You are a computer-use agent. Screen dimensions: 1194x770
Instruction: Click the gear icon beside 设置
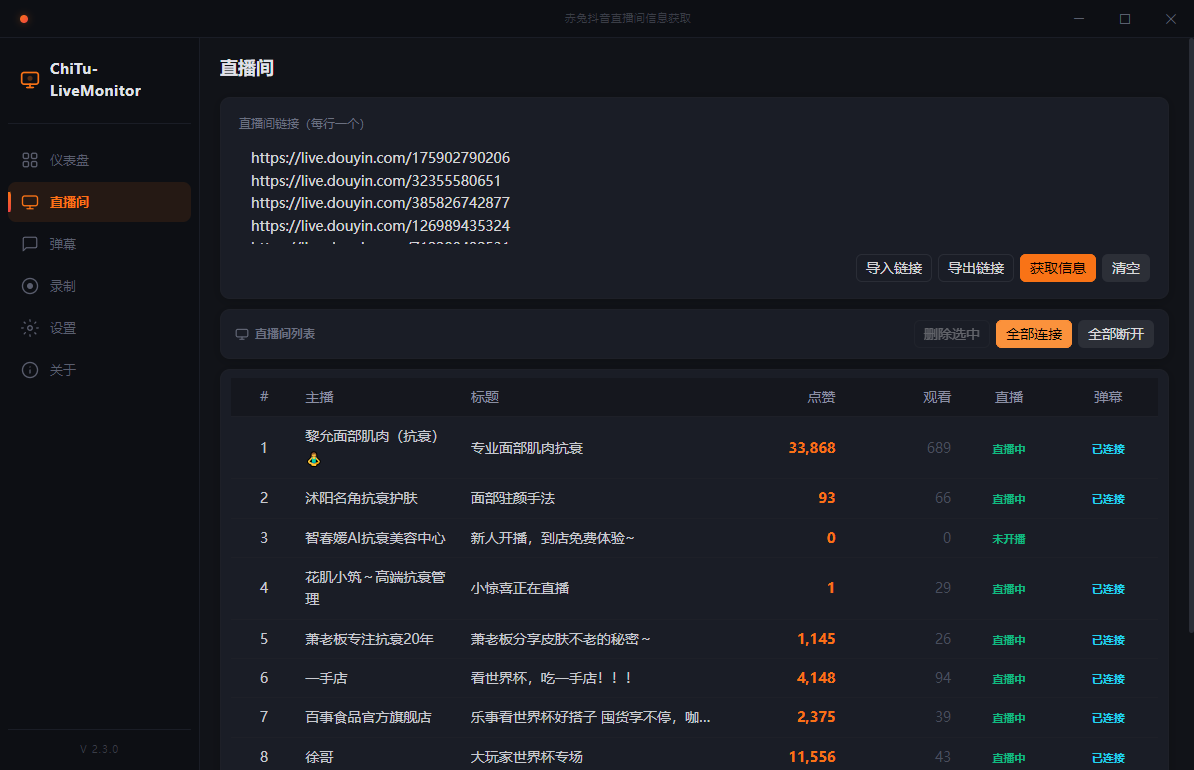[x=30, y=328]
